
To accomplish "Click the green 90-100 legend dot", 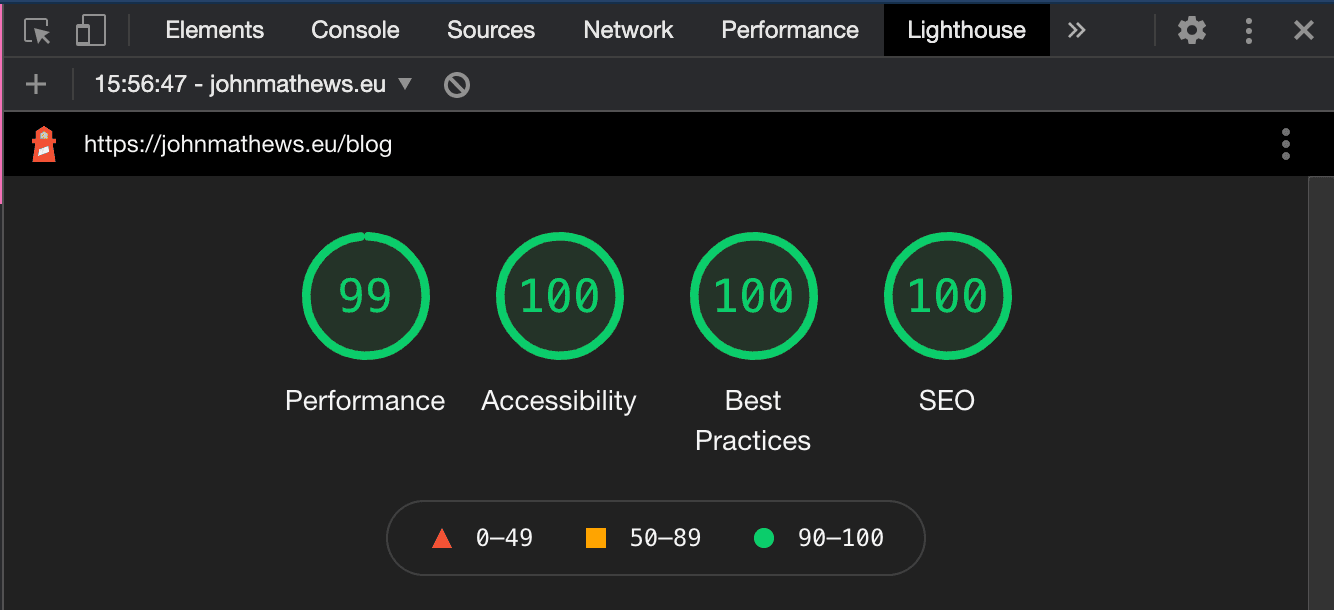I will coord(764,538).
